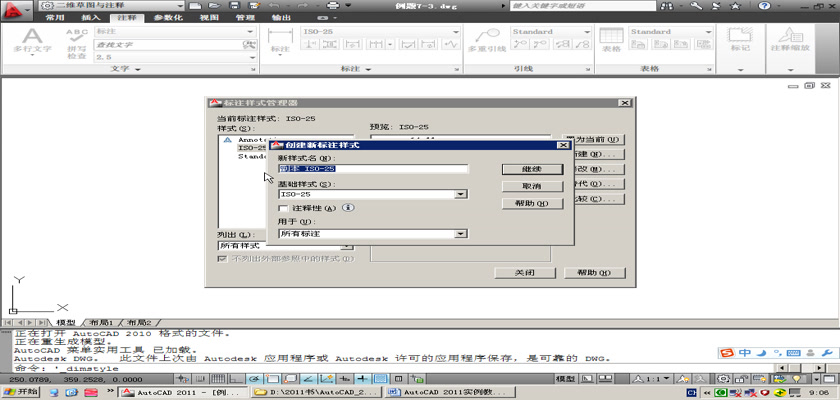The height and width of the screenshot is (400, 840).
Task: Toggle Infer Constraints in the status bar
Action: [182, 379]
